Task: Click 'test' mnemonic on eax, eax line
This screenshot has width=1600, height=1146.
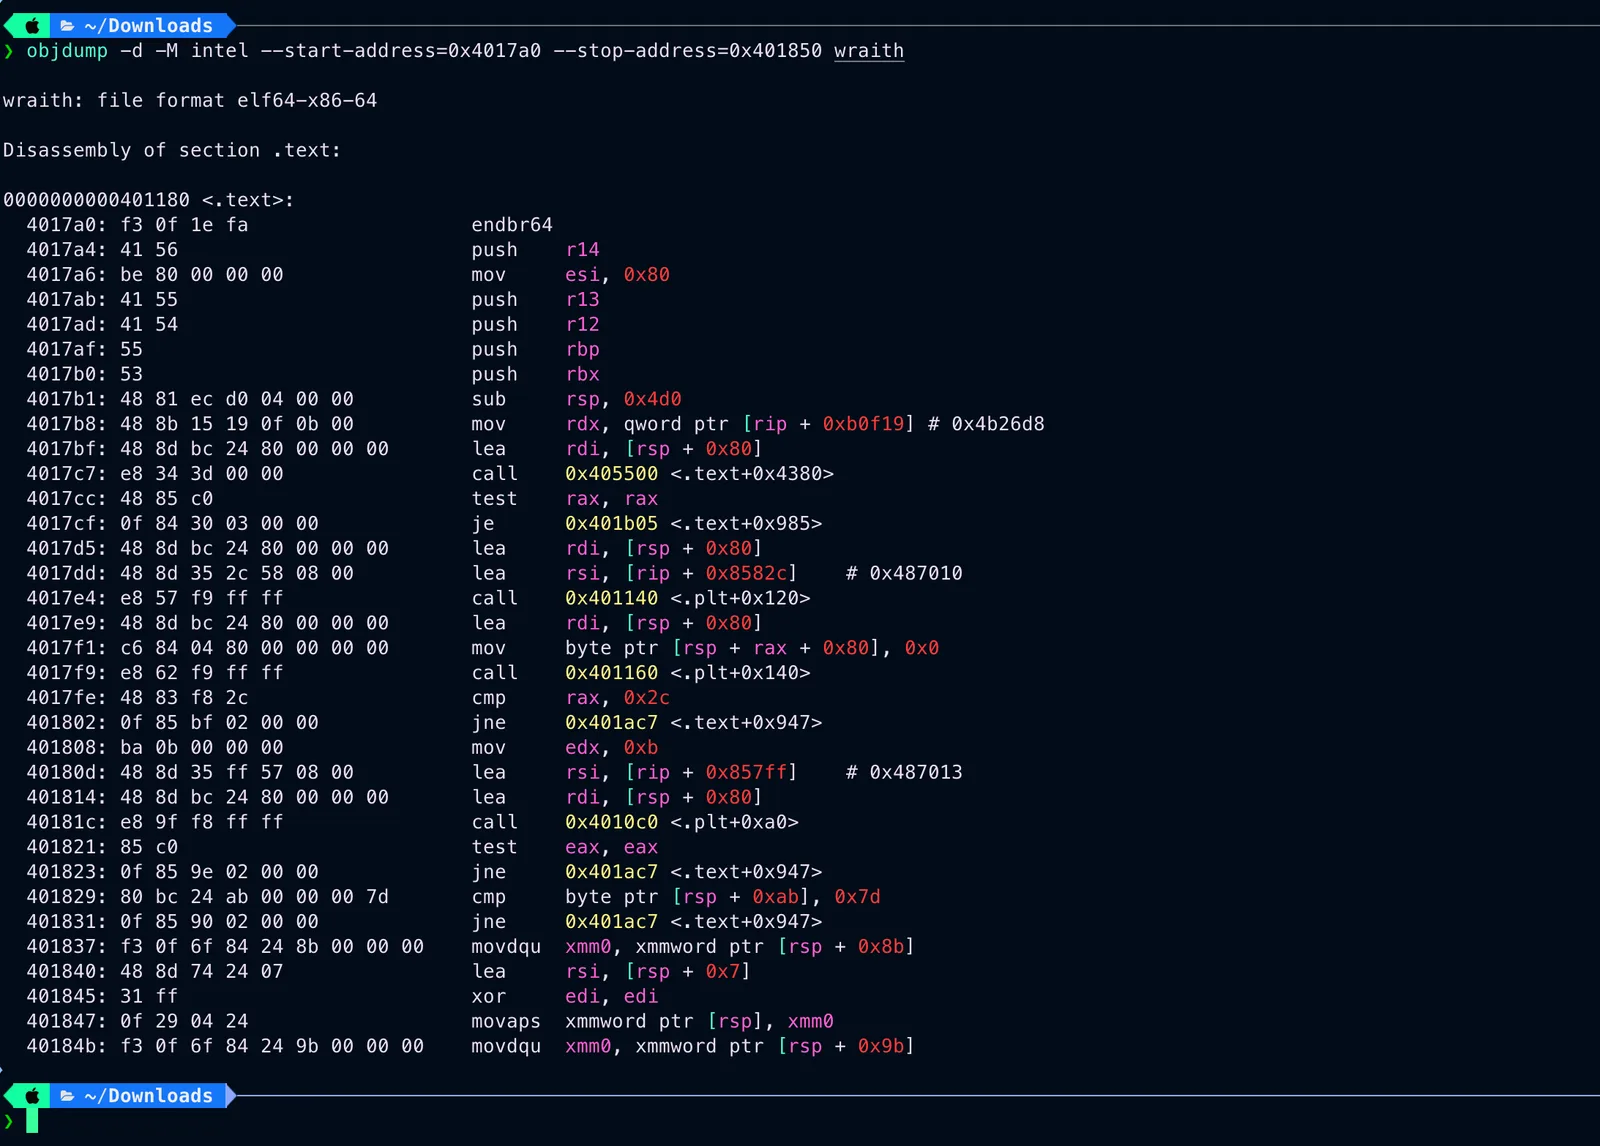Action: point(495,847)
